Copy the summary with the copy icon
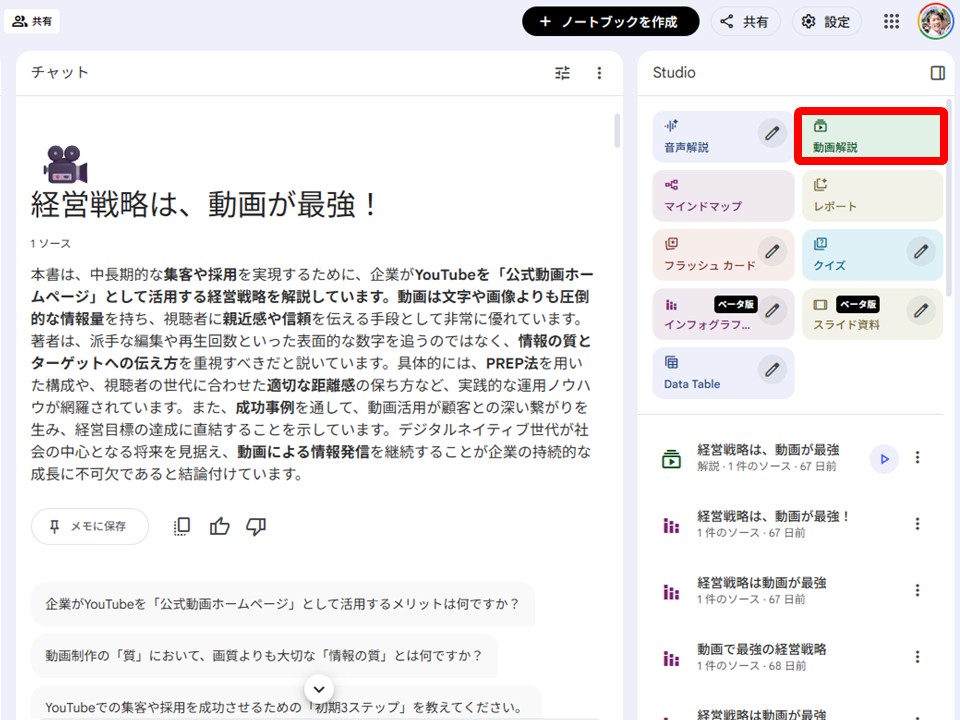960x720 pixels. tap(182, 527)
